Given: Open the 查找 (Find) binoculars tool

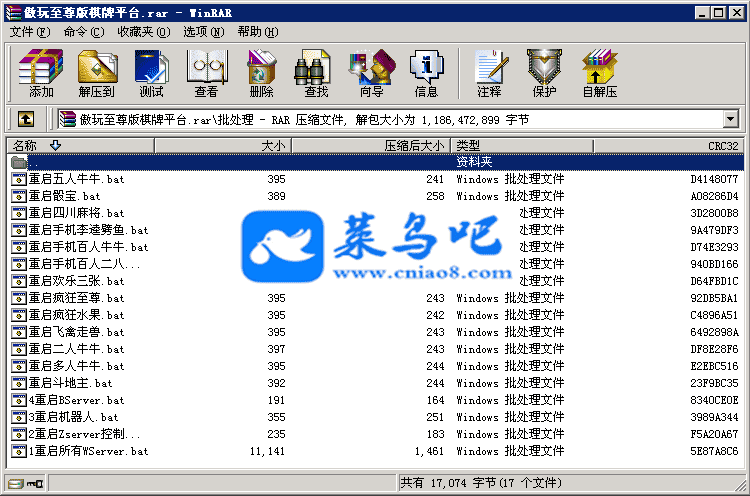Looking at the screenshot, I should coord(316,73).
